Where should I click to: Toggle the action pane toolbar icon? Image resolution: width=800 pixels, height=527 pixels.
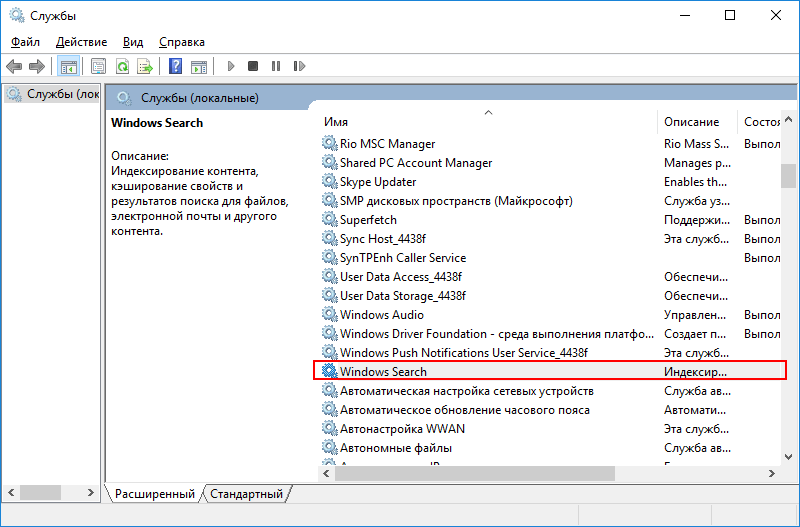click(x=198, y=66)
